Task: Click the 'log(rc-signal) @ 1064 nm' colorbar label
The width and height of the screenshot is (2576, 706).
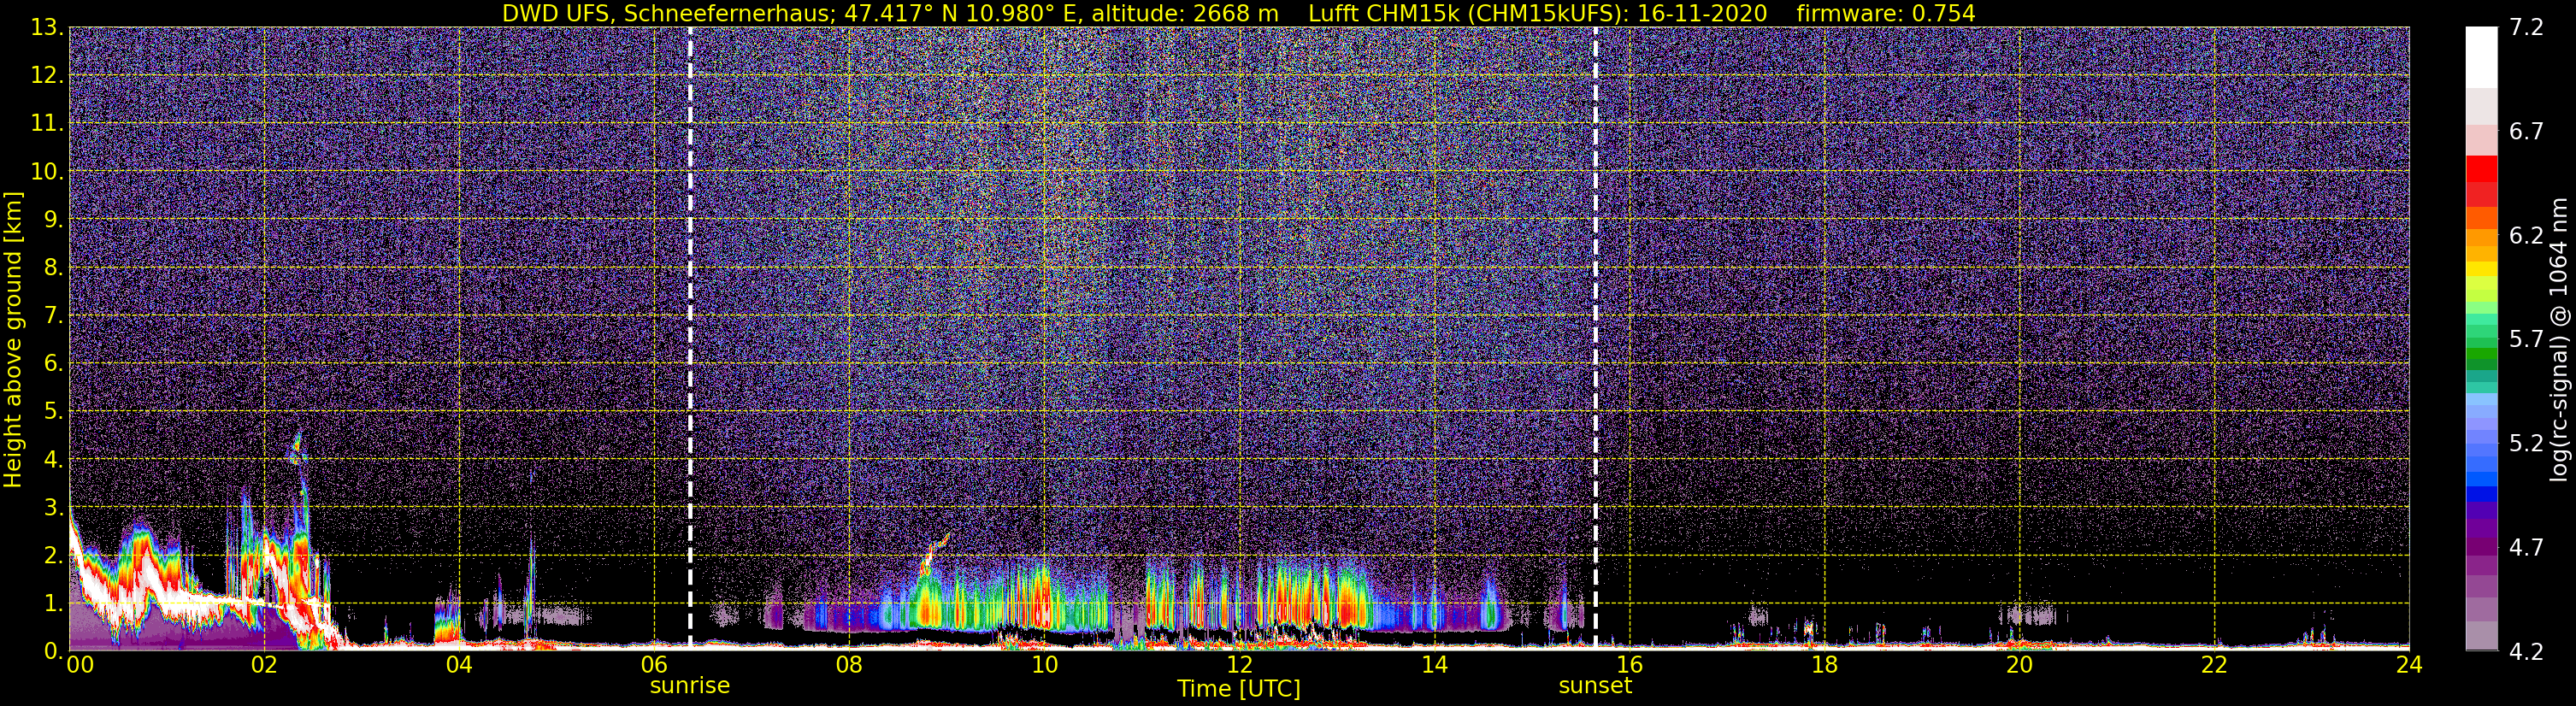Action: (x=2560, y=340)
